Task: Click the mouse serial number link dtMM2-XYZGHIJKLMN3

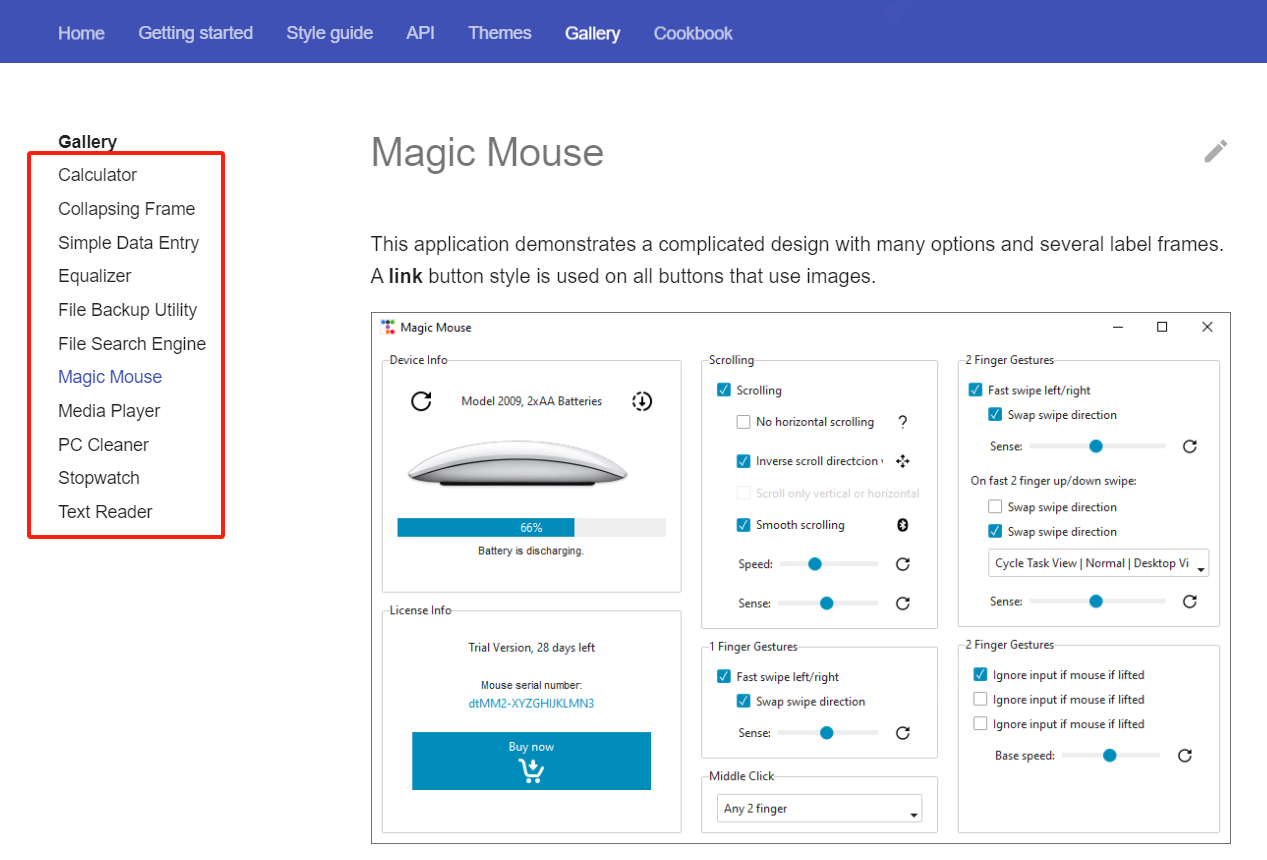Action: 531,703
